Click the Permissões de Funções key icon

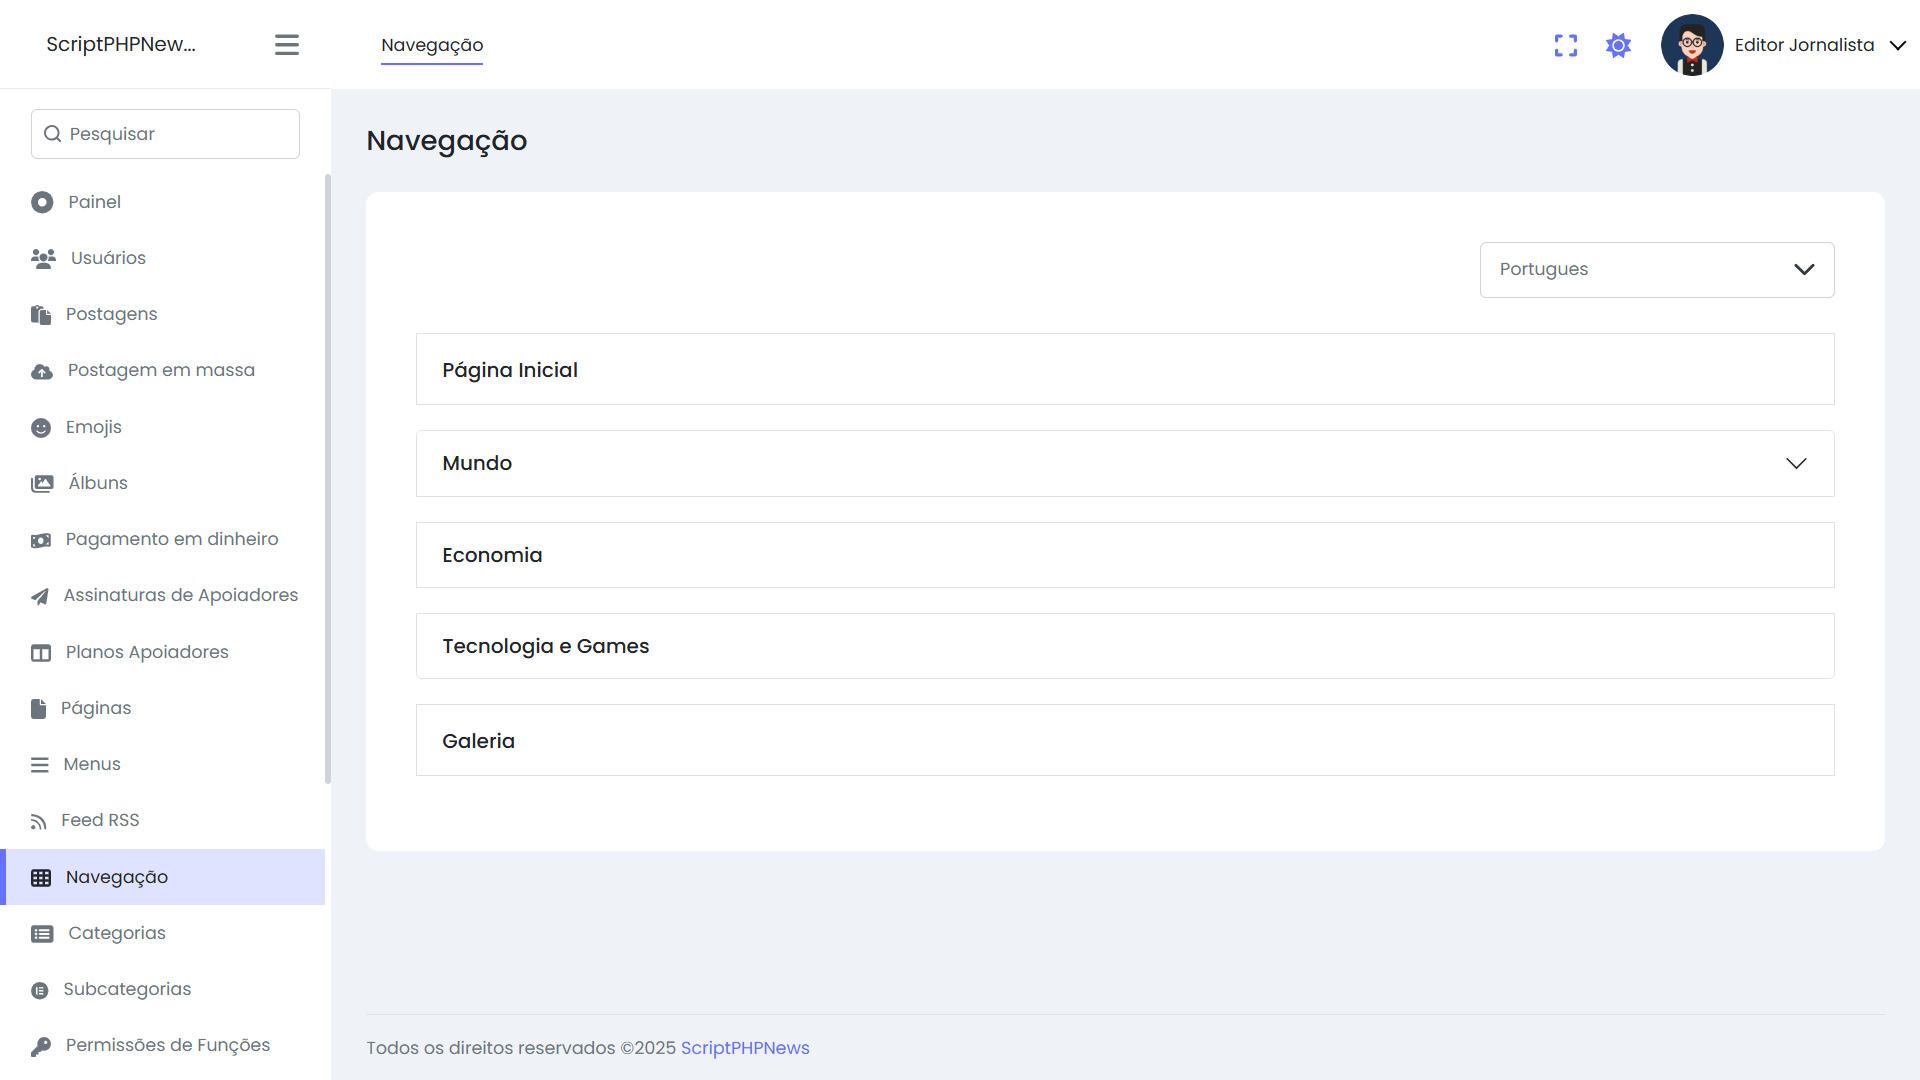41,1046
